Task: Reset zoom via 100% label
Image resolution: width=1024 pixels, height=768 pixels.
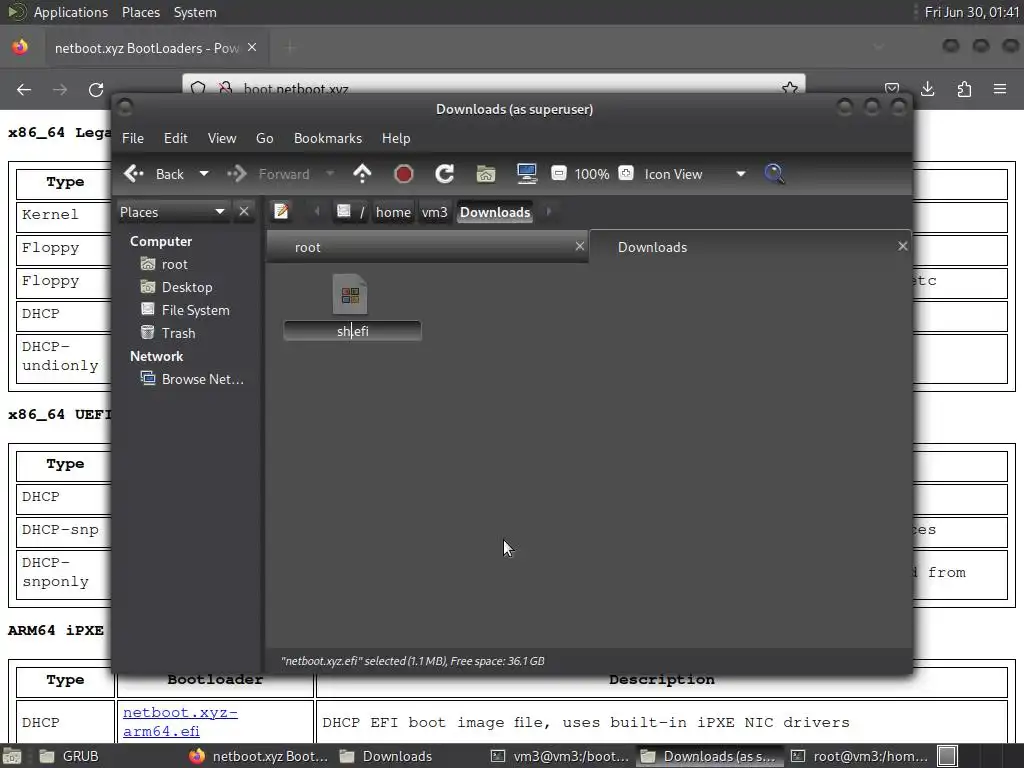Action: [x=592, y=174]
